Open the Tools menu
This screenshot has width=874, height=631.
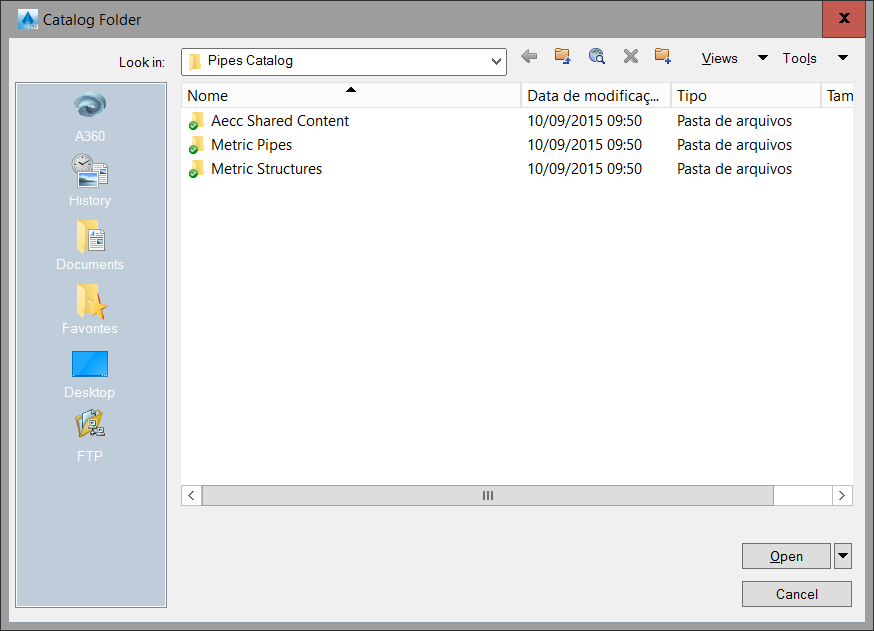tap(799, 59)
